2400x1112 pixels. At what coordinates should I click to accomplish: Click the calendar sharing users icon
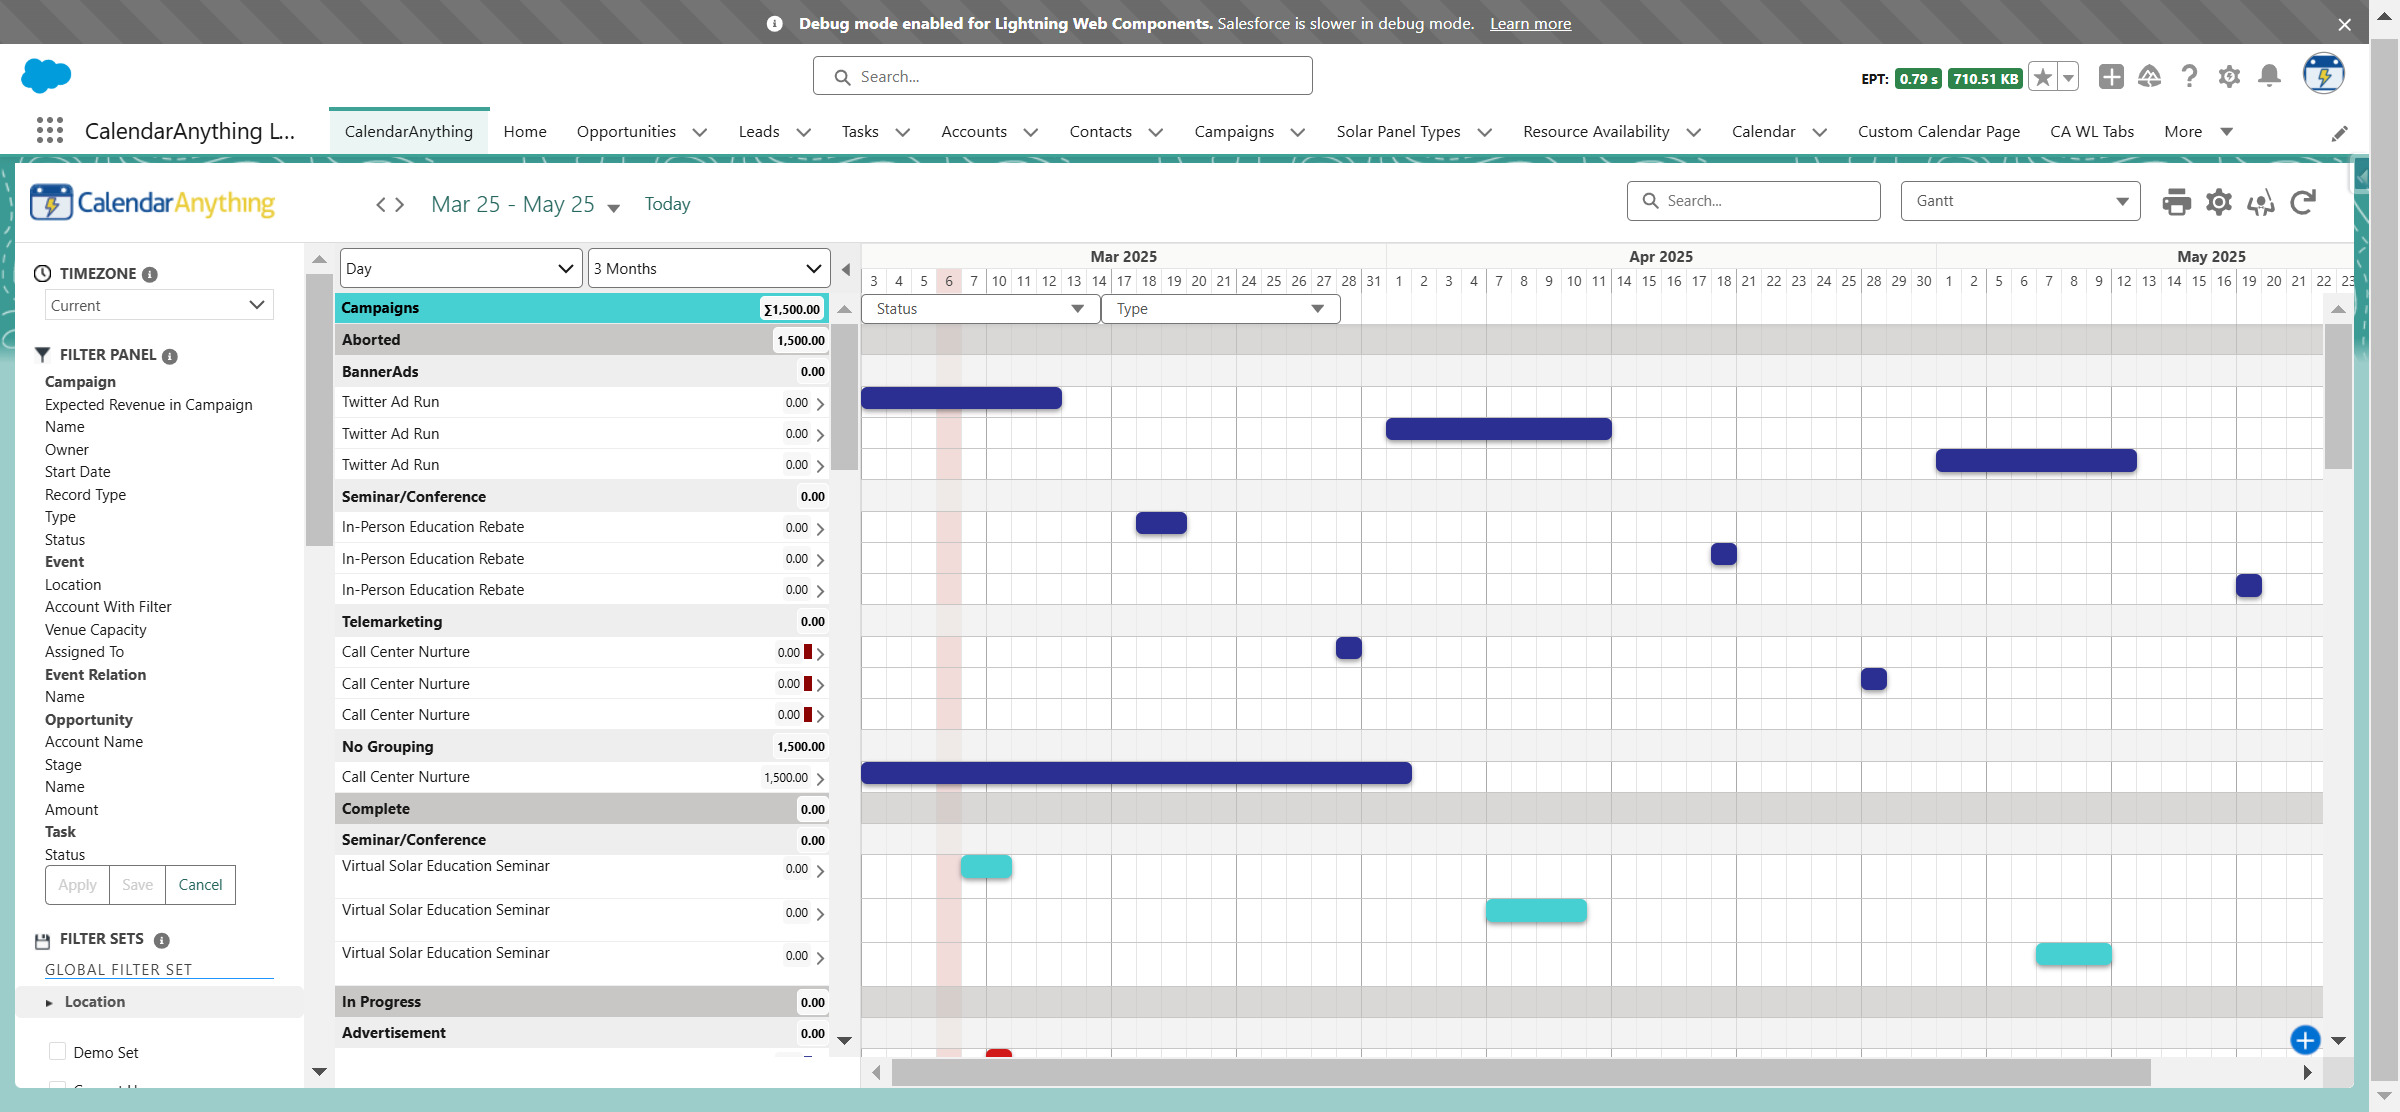tap(2261, 203)
